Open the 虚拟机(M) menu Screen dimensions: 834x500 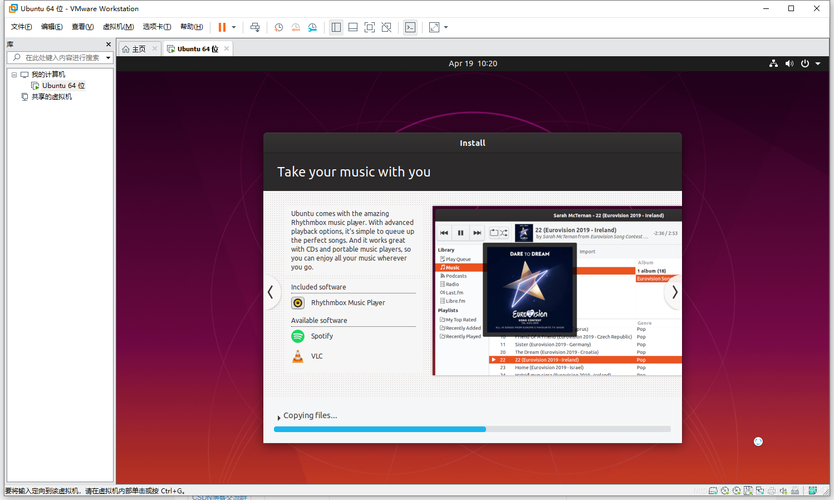[x=118, y=27]
